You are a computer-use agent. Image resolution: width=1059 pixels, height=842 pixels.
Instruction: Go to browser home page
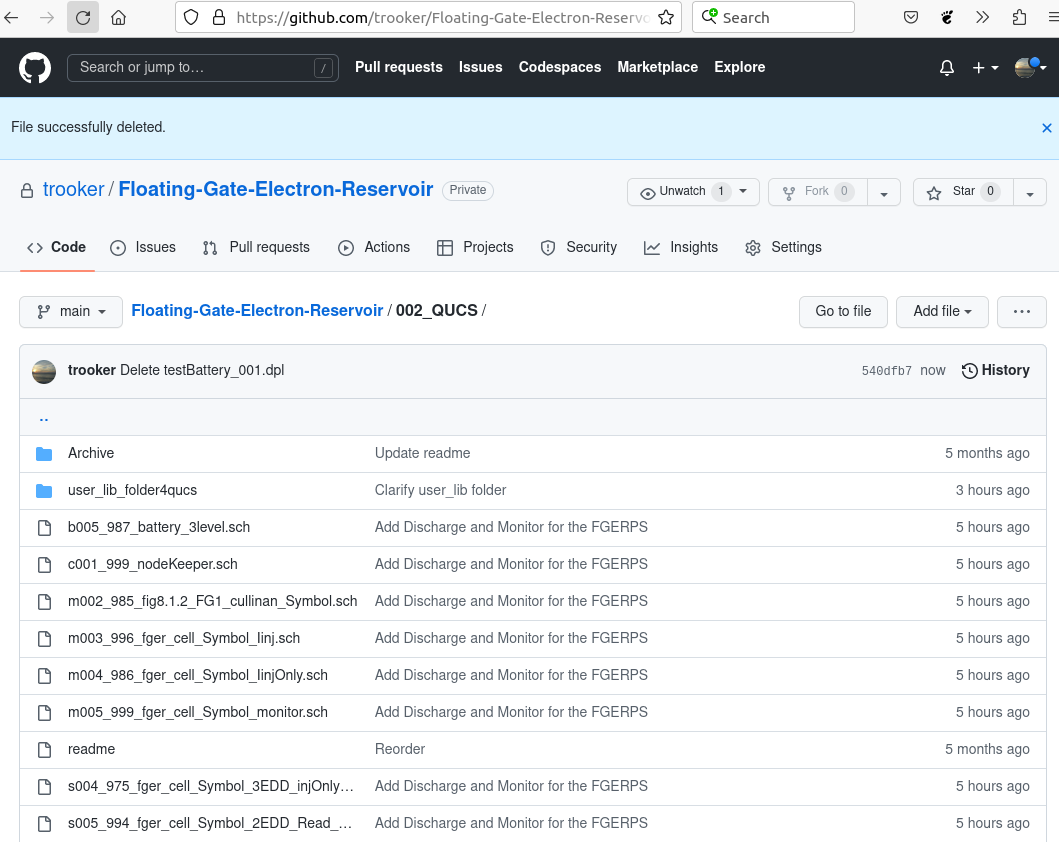tap(118, 17)
